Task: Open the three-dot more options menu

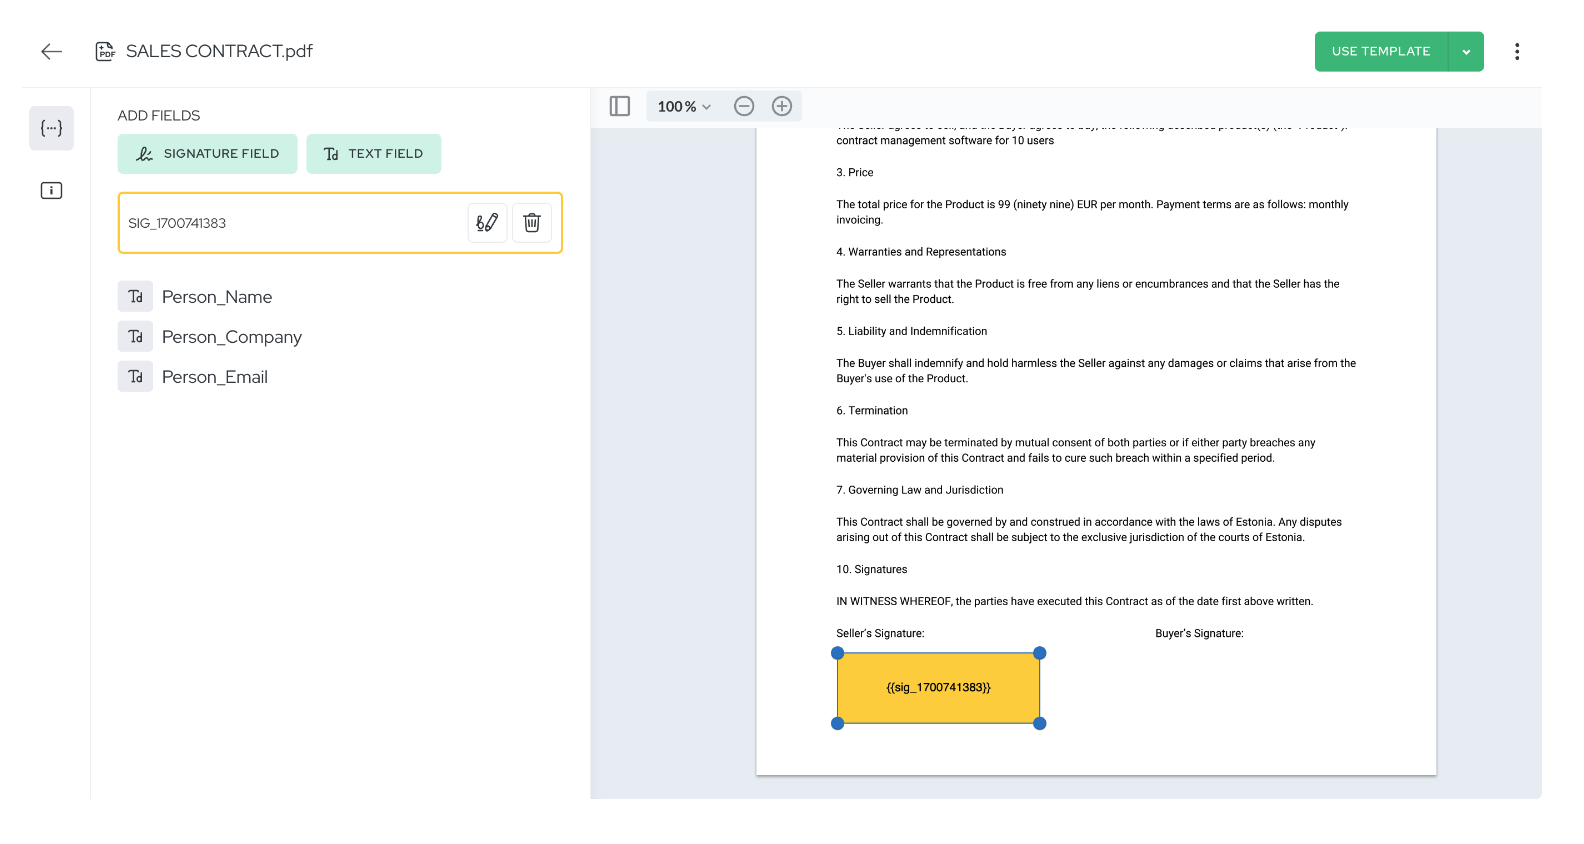Action: click(x=1517, y=52)
